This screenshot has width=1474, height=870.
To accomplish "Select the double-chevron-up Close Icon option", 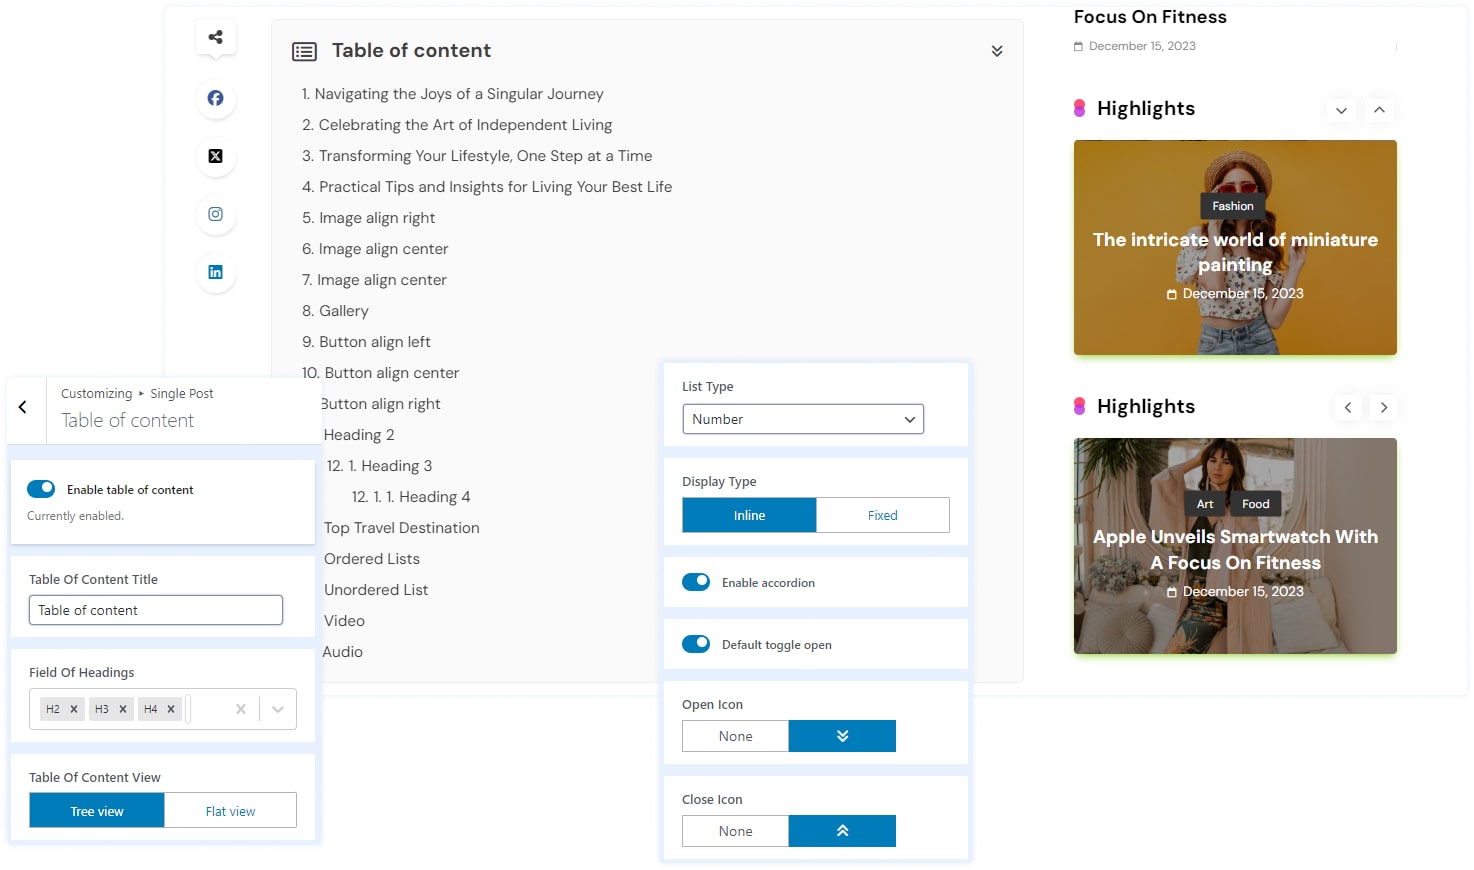I will (842, 831).
